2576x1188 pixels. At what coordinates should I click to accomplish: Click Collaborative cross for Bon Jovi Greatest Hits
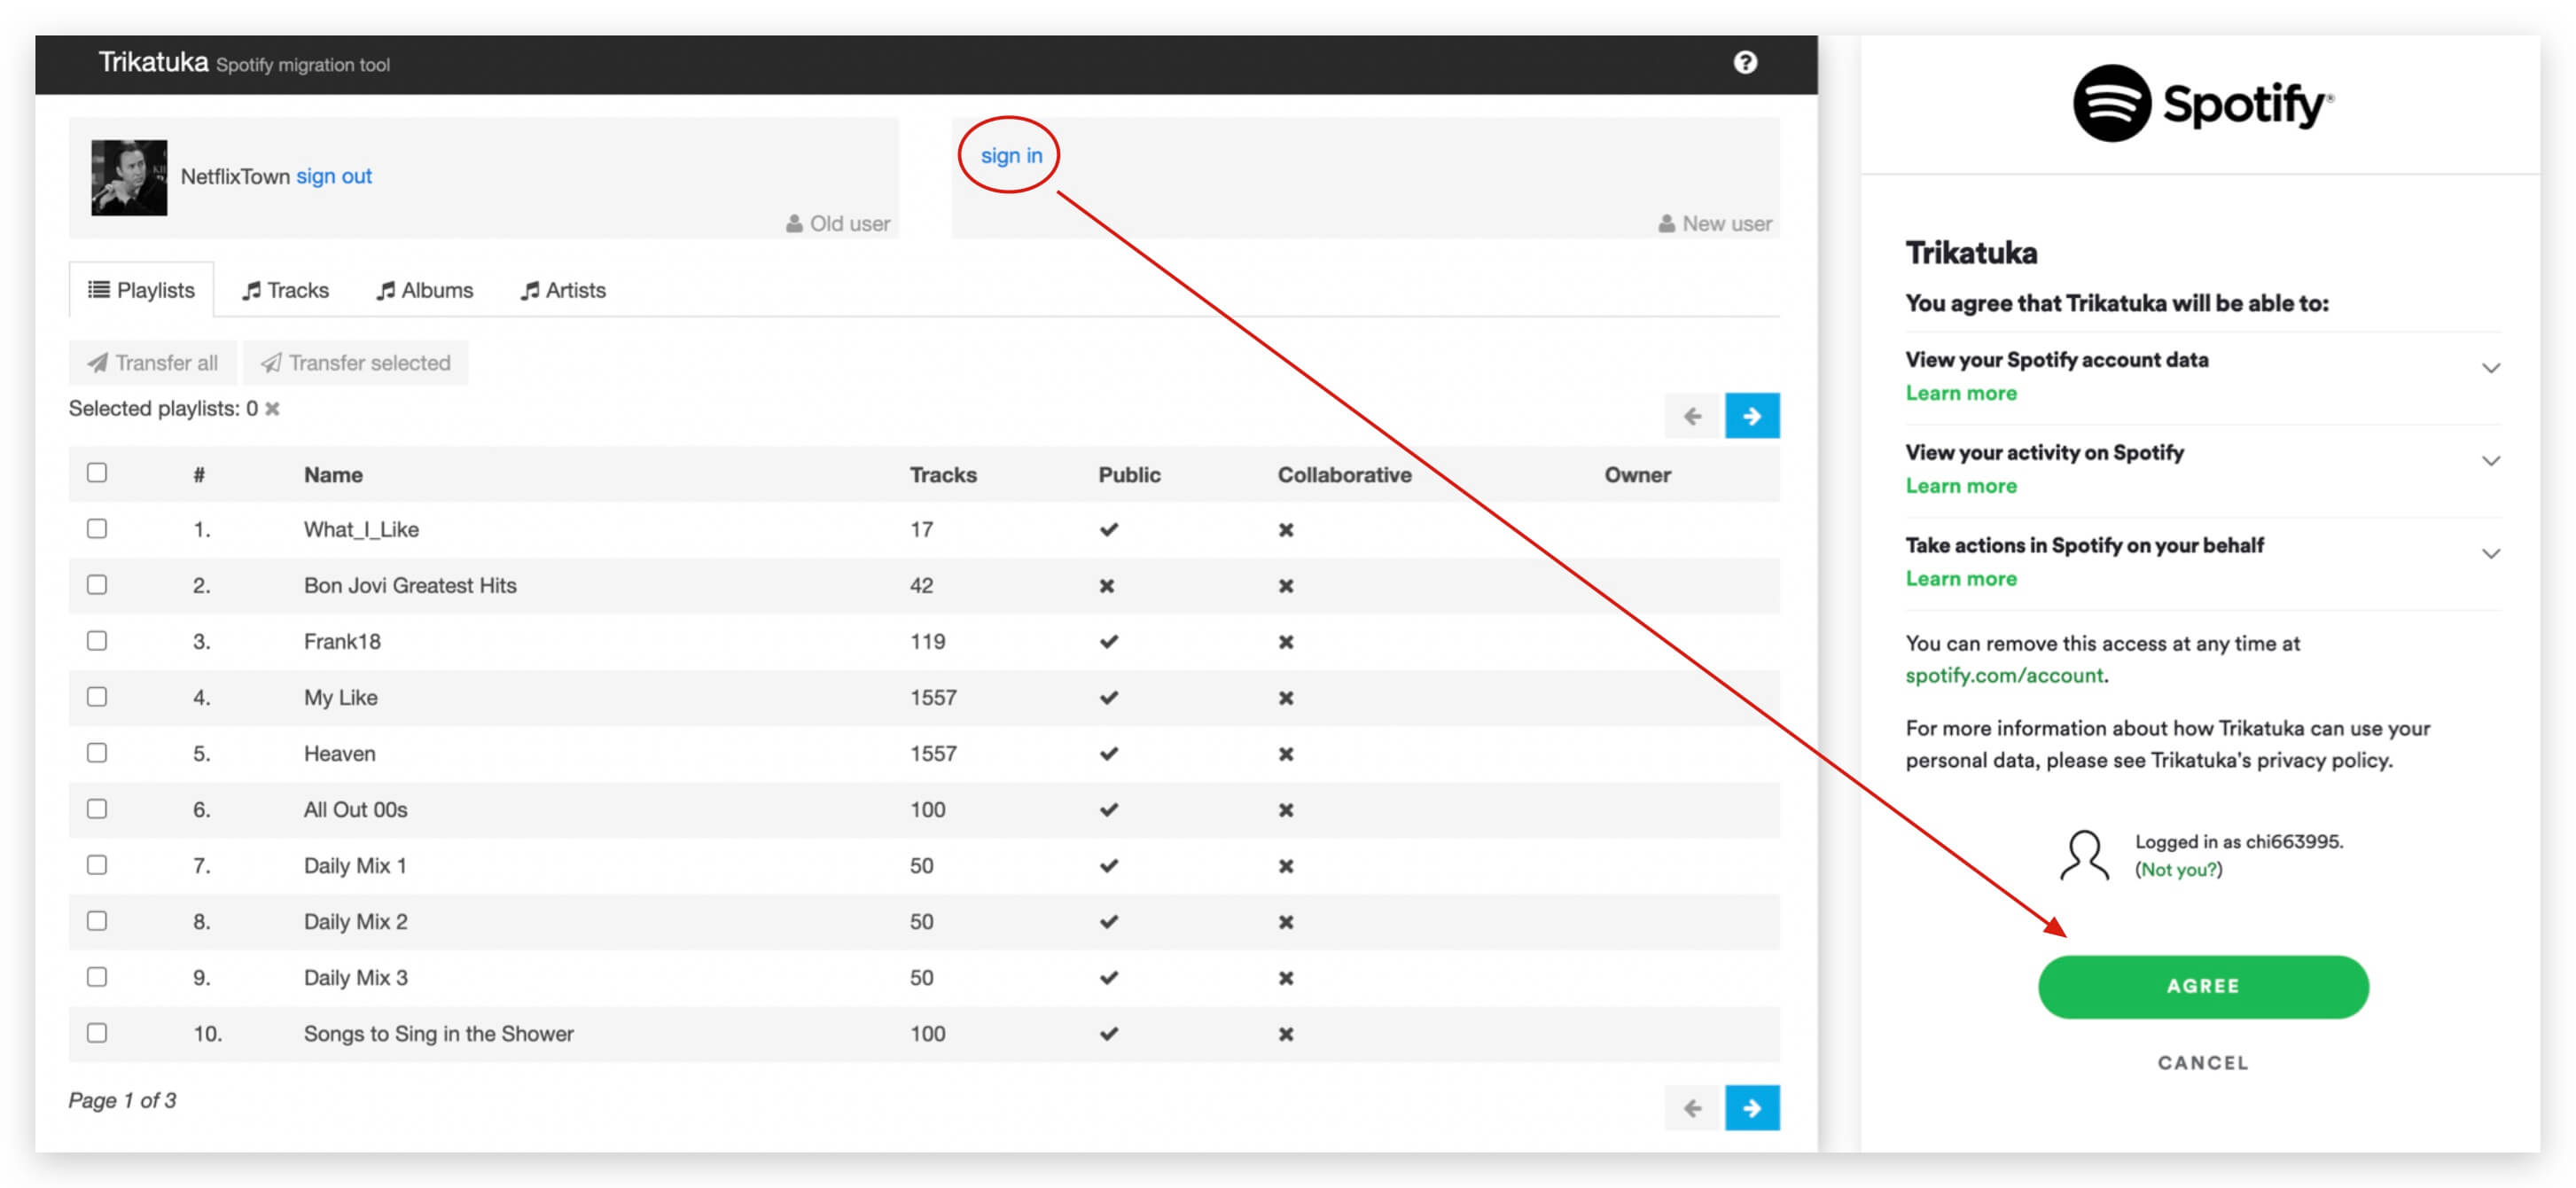pyautogui.click(x=1285, y=585)
